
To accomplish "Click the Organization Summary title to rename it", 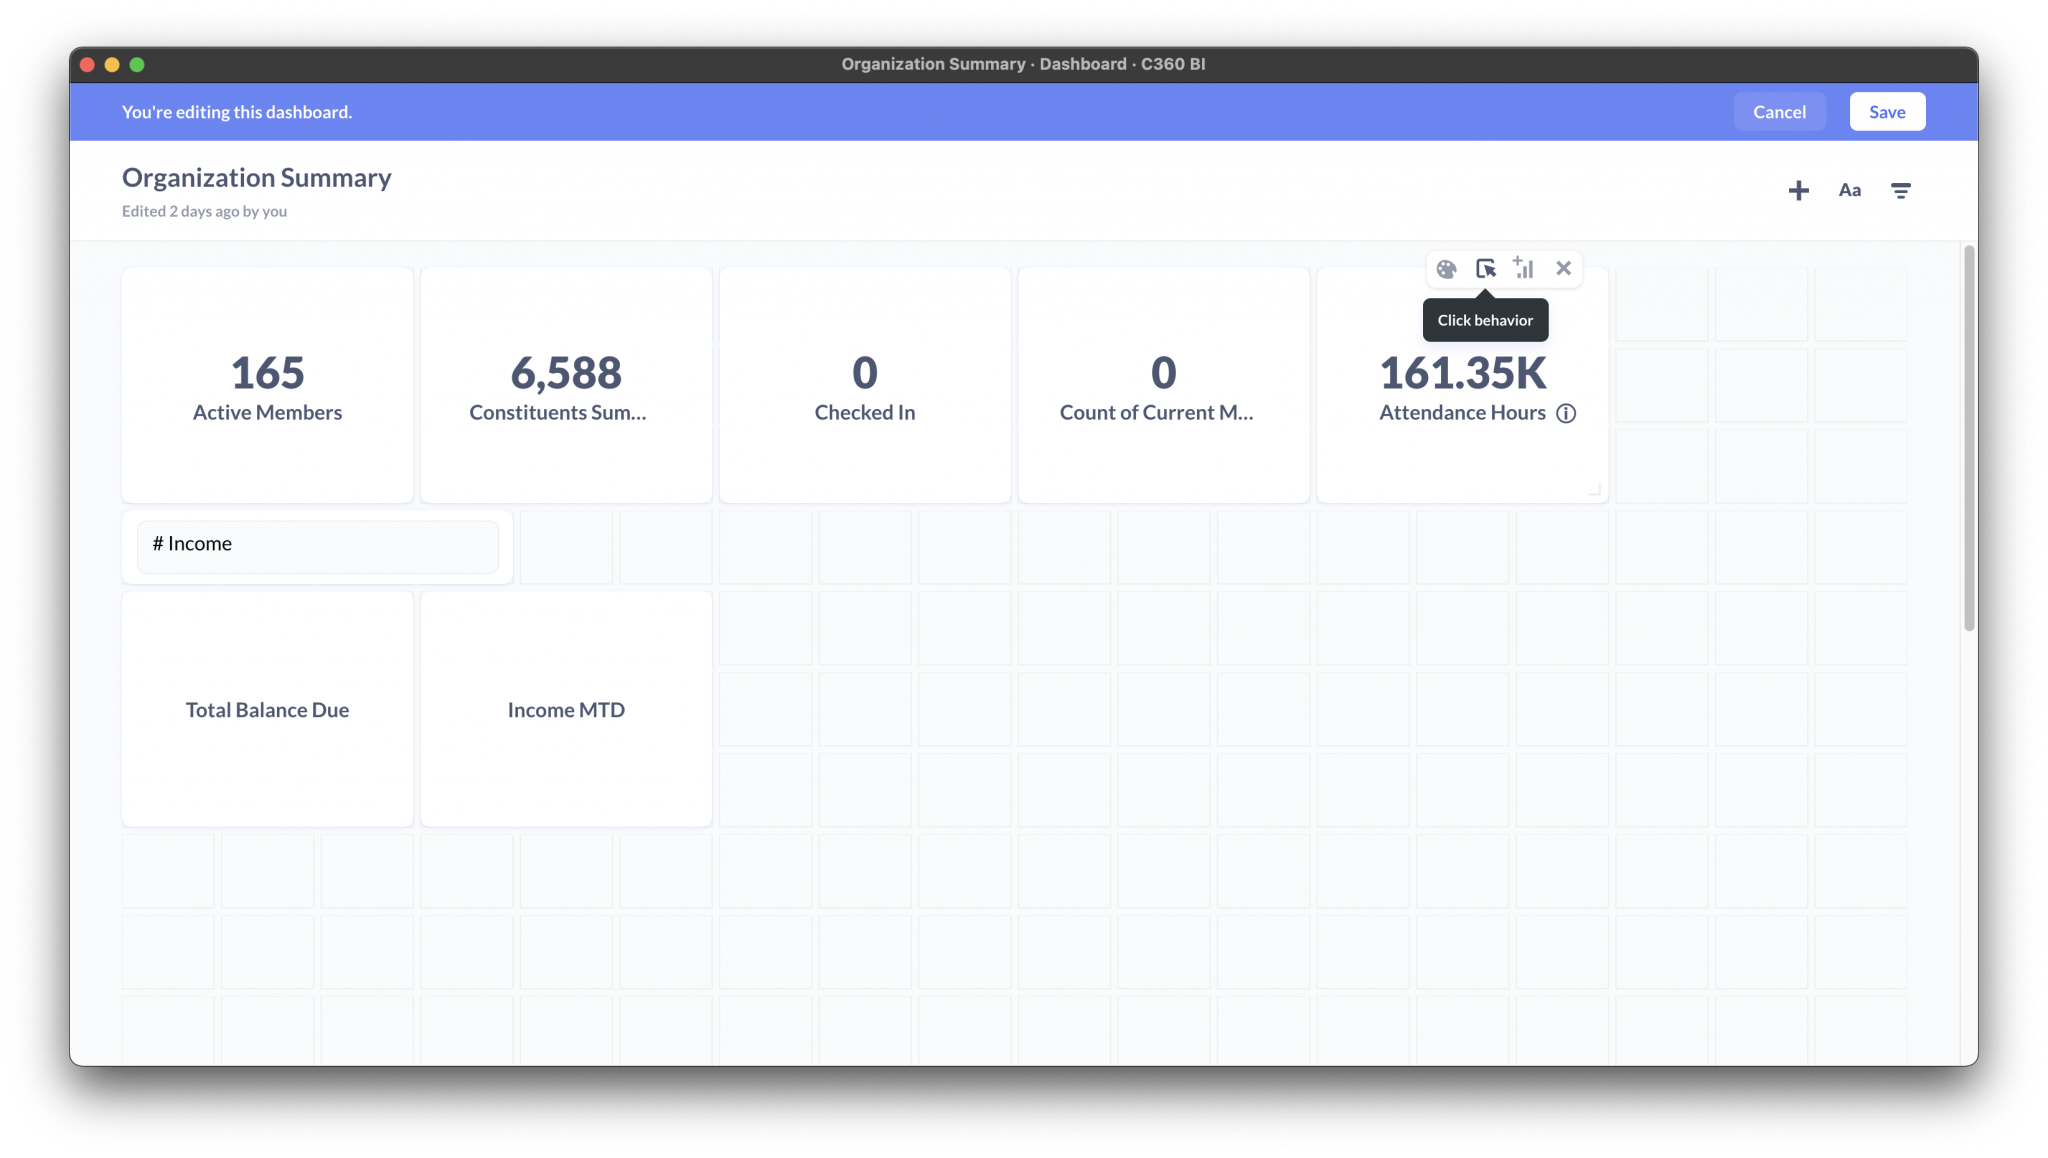I will (x=256, y=177).
